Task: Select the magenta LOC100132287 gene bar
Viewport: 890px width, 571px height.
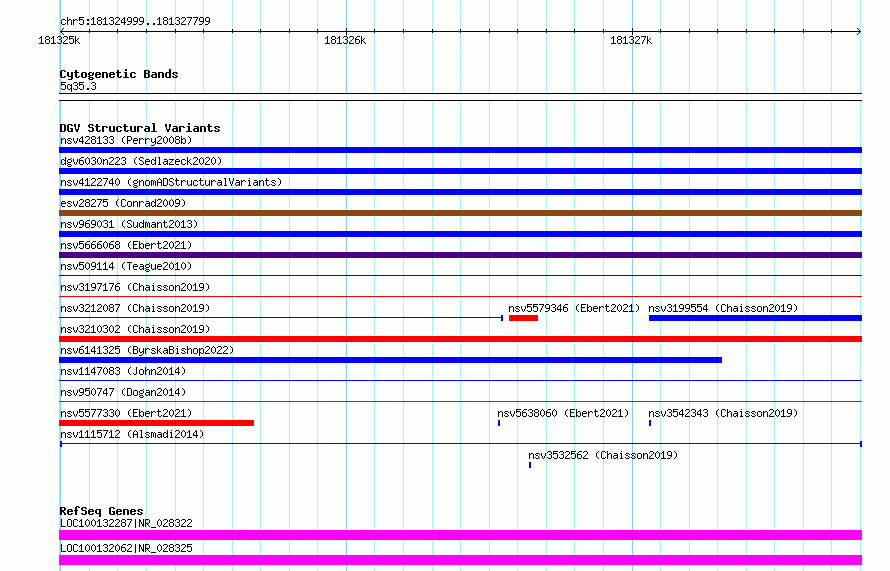Action: pyautogui.click(x=460, y=535)
